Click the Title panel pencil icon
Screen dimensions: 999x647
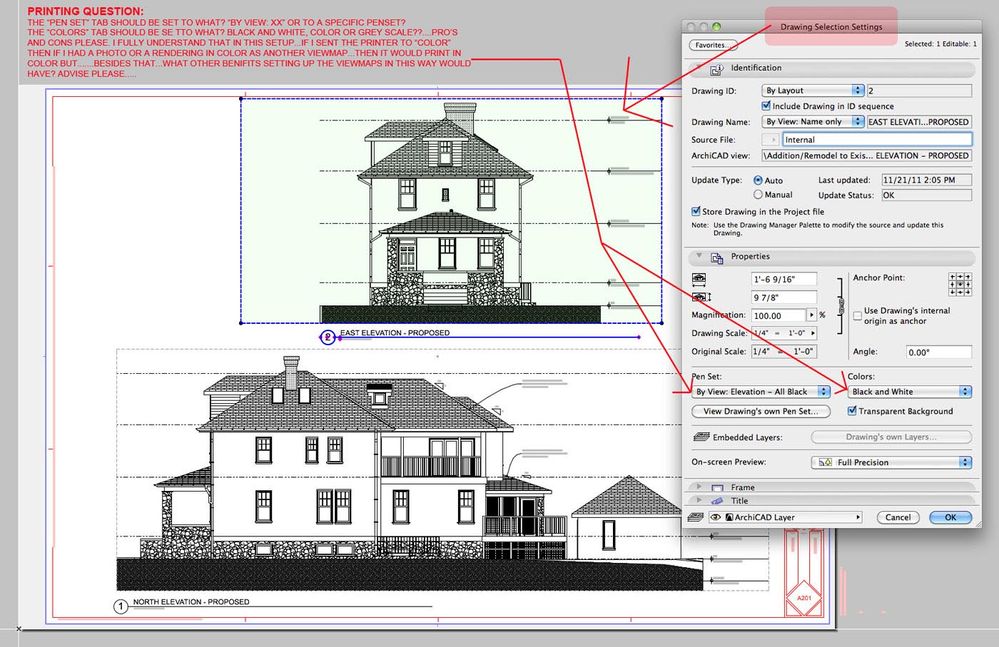click(x=716, y=501)
